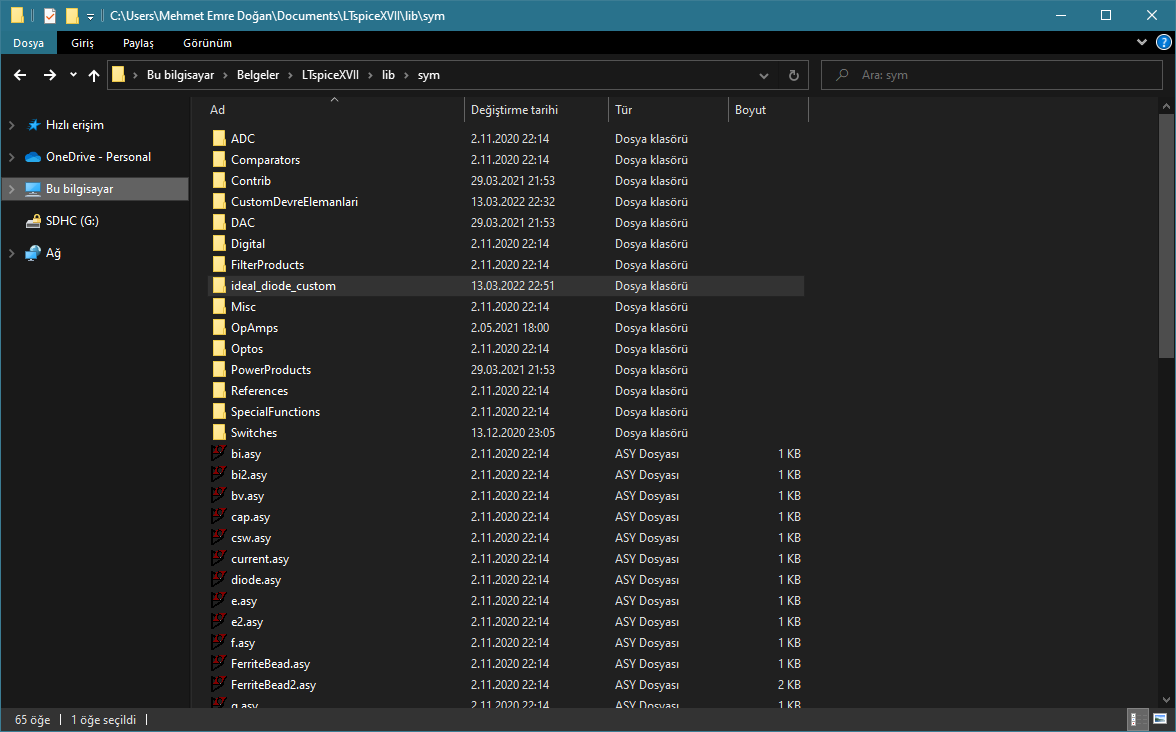Expand the Ağ tree node

[11, 253]
